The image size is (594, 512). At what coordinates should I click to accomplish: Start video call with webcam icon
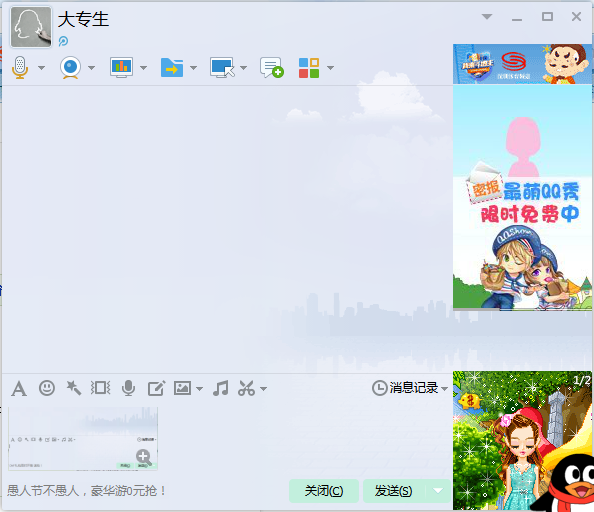click(x=70, y=68)
